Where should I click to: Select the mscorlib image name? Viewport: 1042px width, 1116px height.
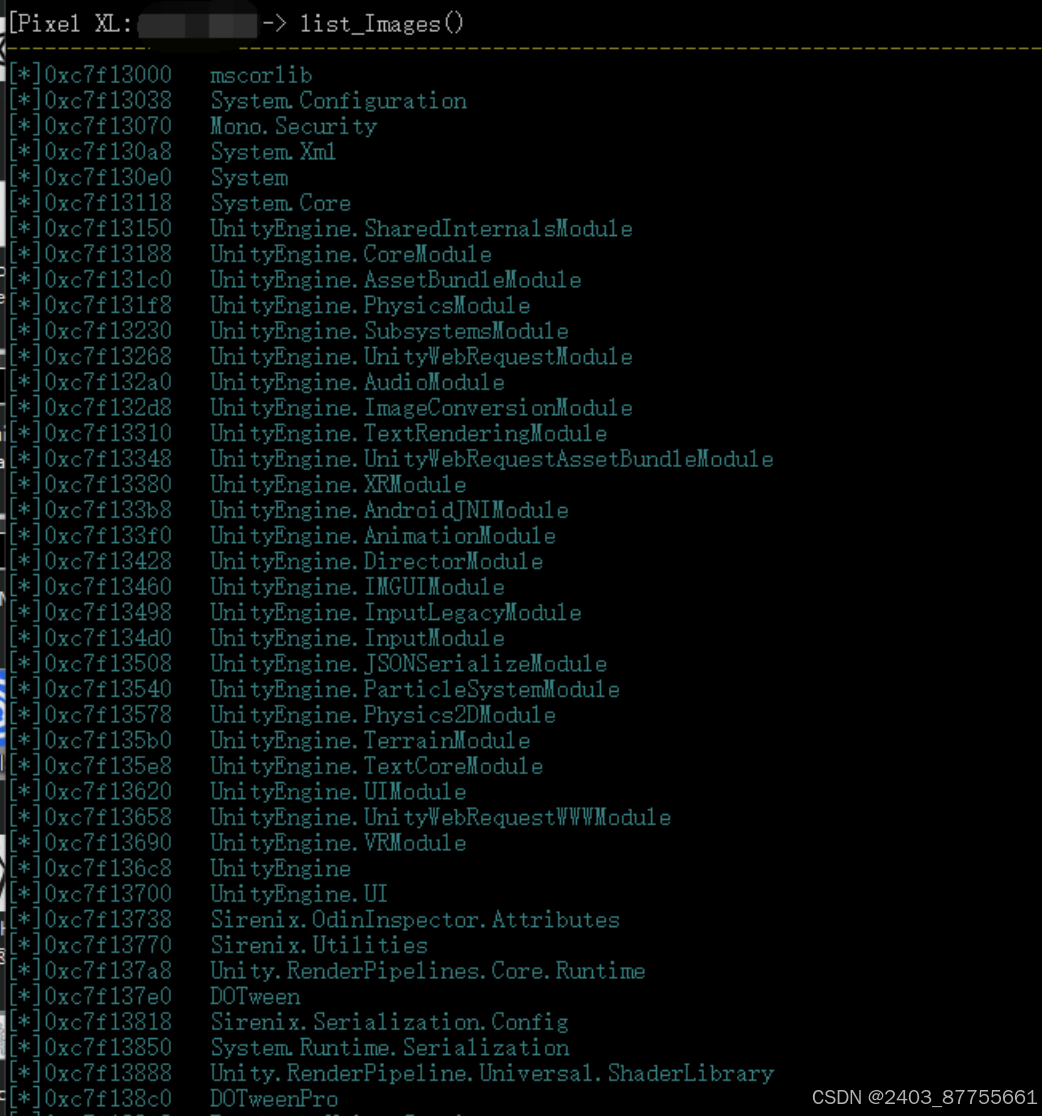pyautogui.click(x=261, y=75)
